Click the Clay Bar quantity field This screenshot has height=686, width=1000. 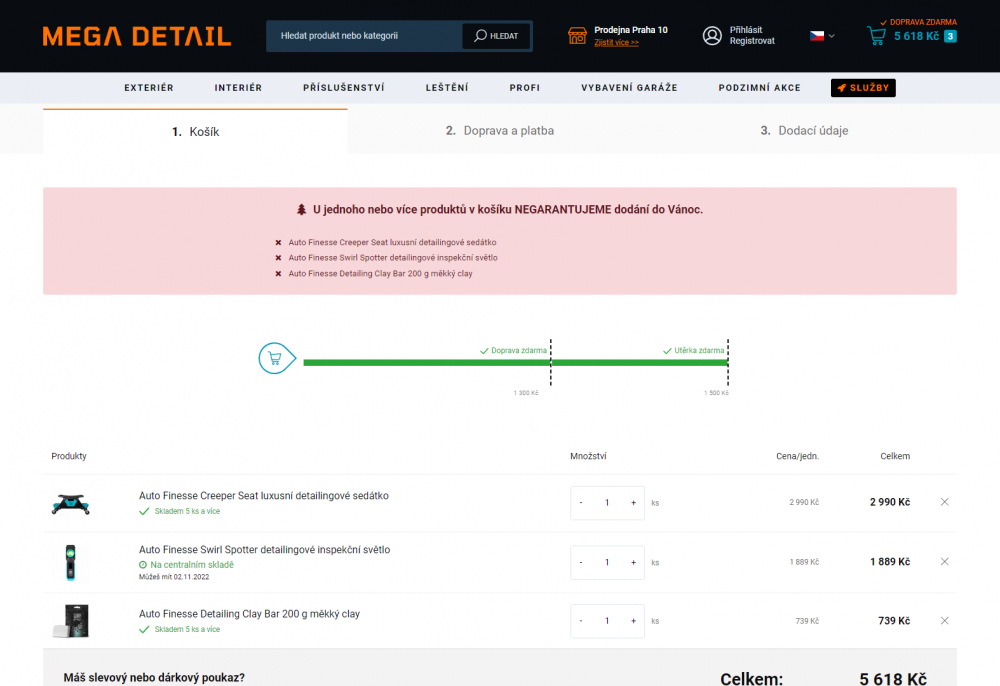coord(607,621)
